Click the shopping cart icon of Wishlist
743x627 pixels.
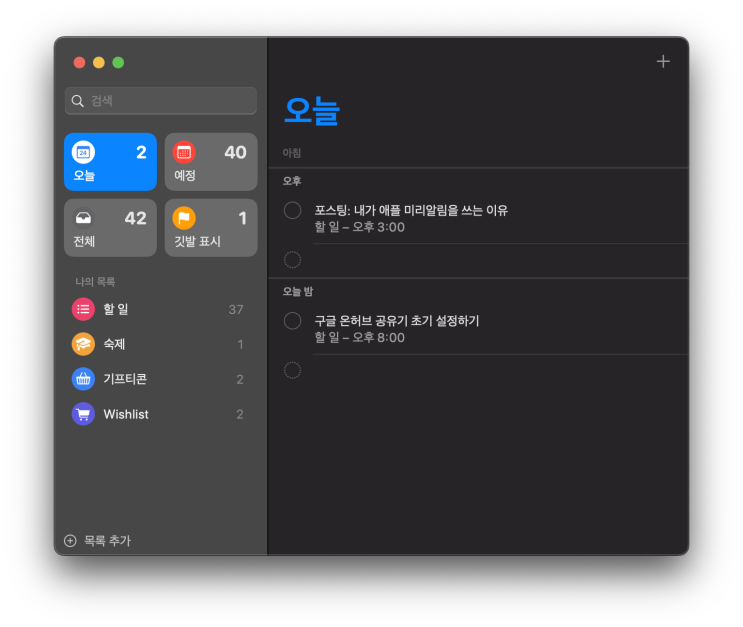tap(83, 414)
